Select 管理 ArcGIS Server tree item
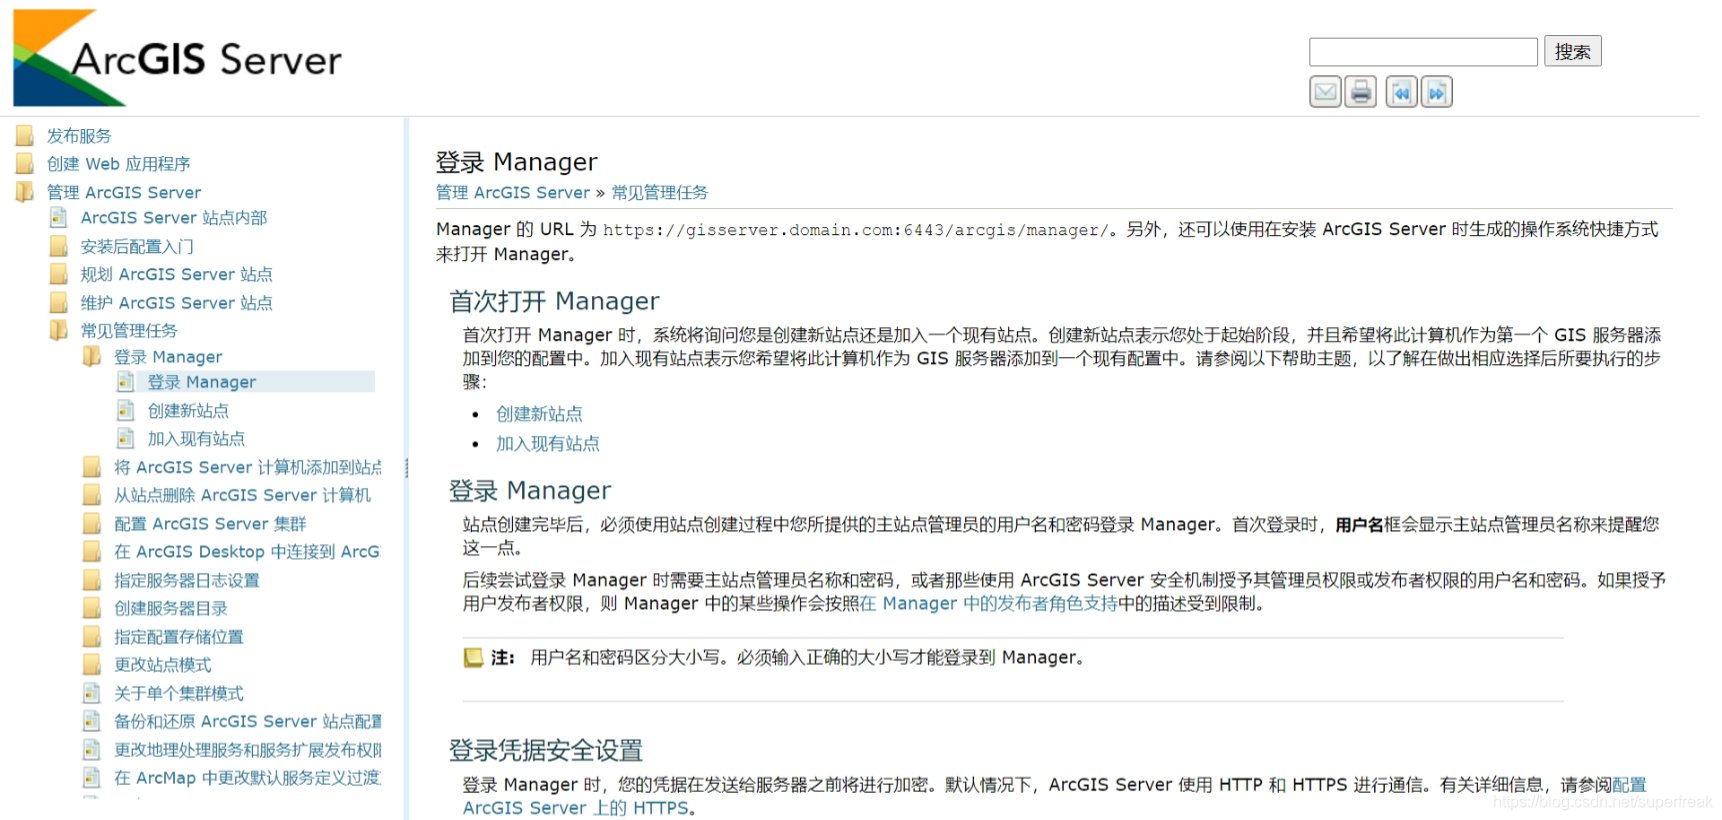This screenshot has height=820, width=1722. (x=124, y=192)
